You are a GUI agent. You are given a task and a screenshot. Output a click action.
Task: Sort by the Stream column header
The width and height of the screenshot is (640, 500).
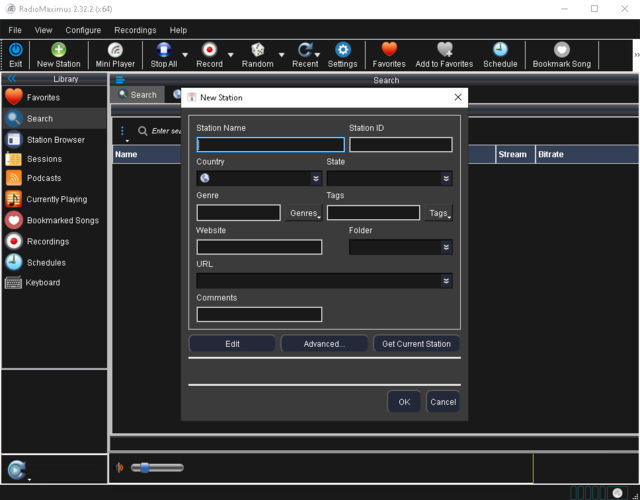coord(515,154)
